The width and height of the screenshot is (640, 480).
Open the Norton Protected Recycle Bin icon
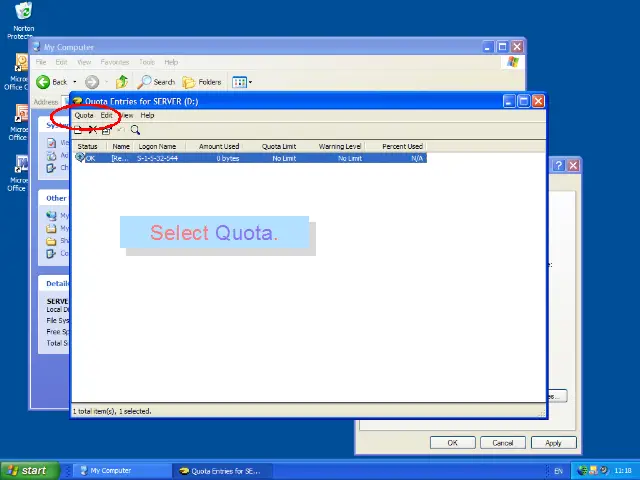coord(22,12)
